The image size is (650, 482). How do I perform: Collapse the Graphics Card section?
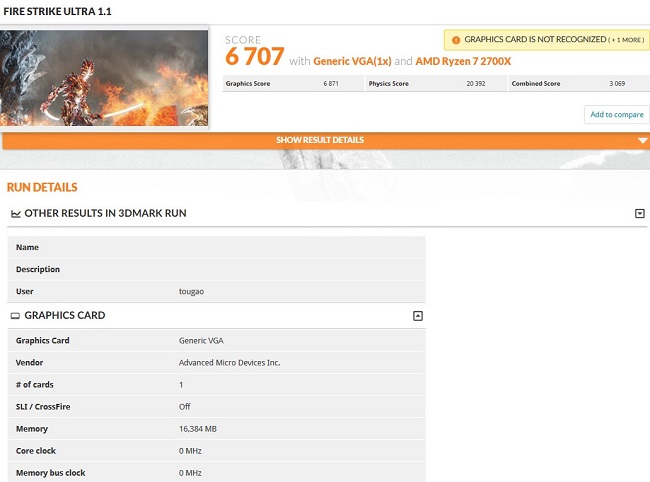pos(418,316)
